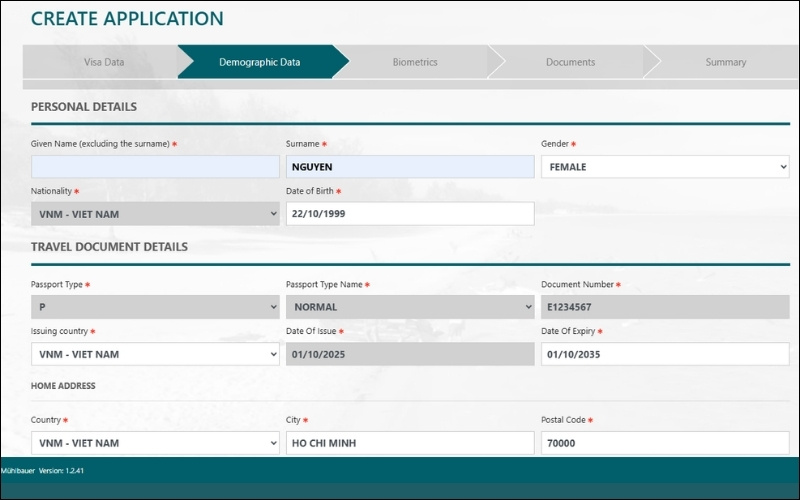Open the Visa Data step tab
The height and width of the screenshot is (500, 800).
103,62
